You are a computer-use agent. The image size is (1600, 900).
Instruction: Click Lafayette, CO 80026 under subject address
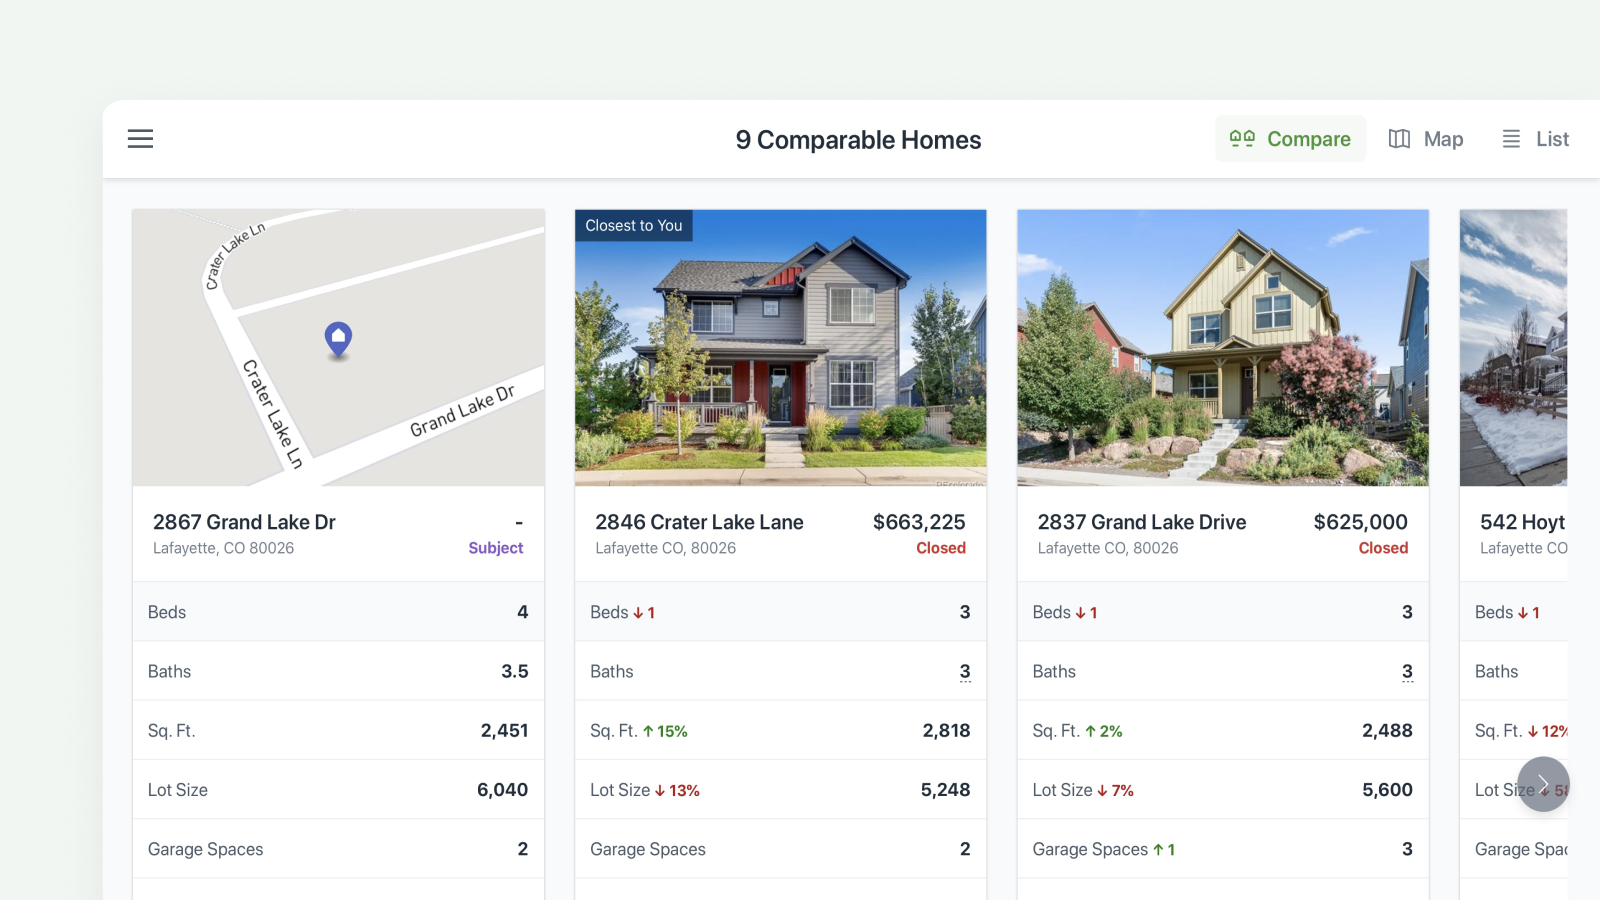(x=223, y=548)
